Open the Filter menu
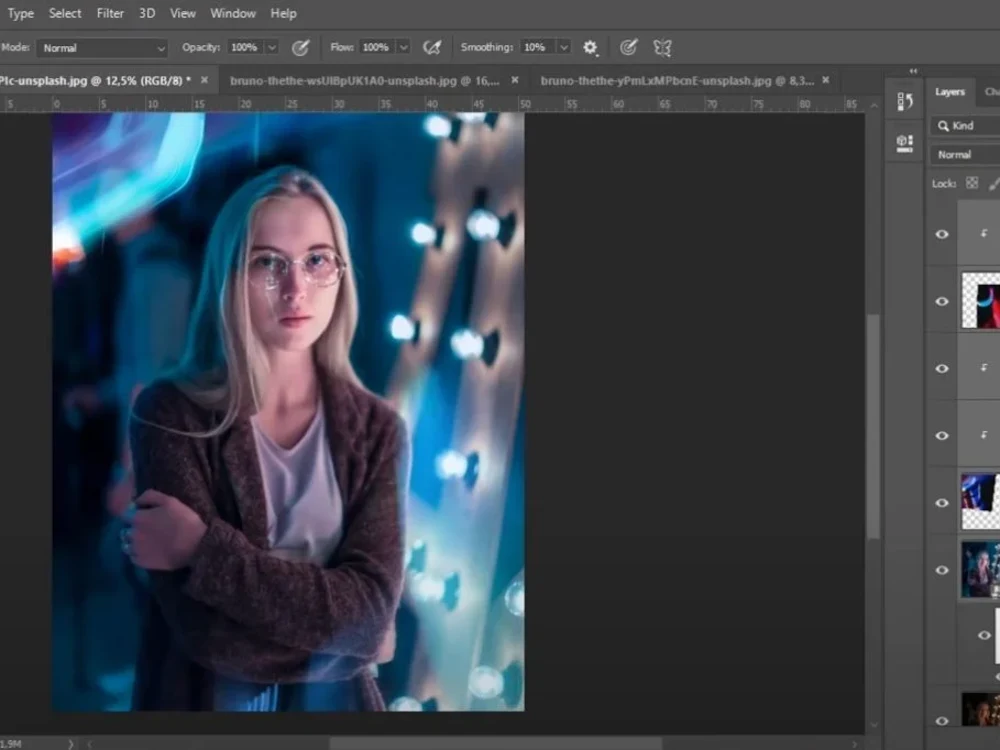Viewport: 1000px width, 750px height. pos(110,13)
